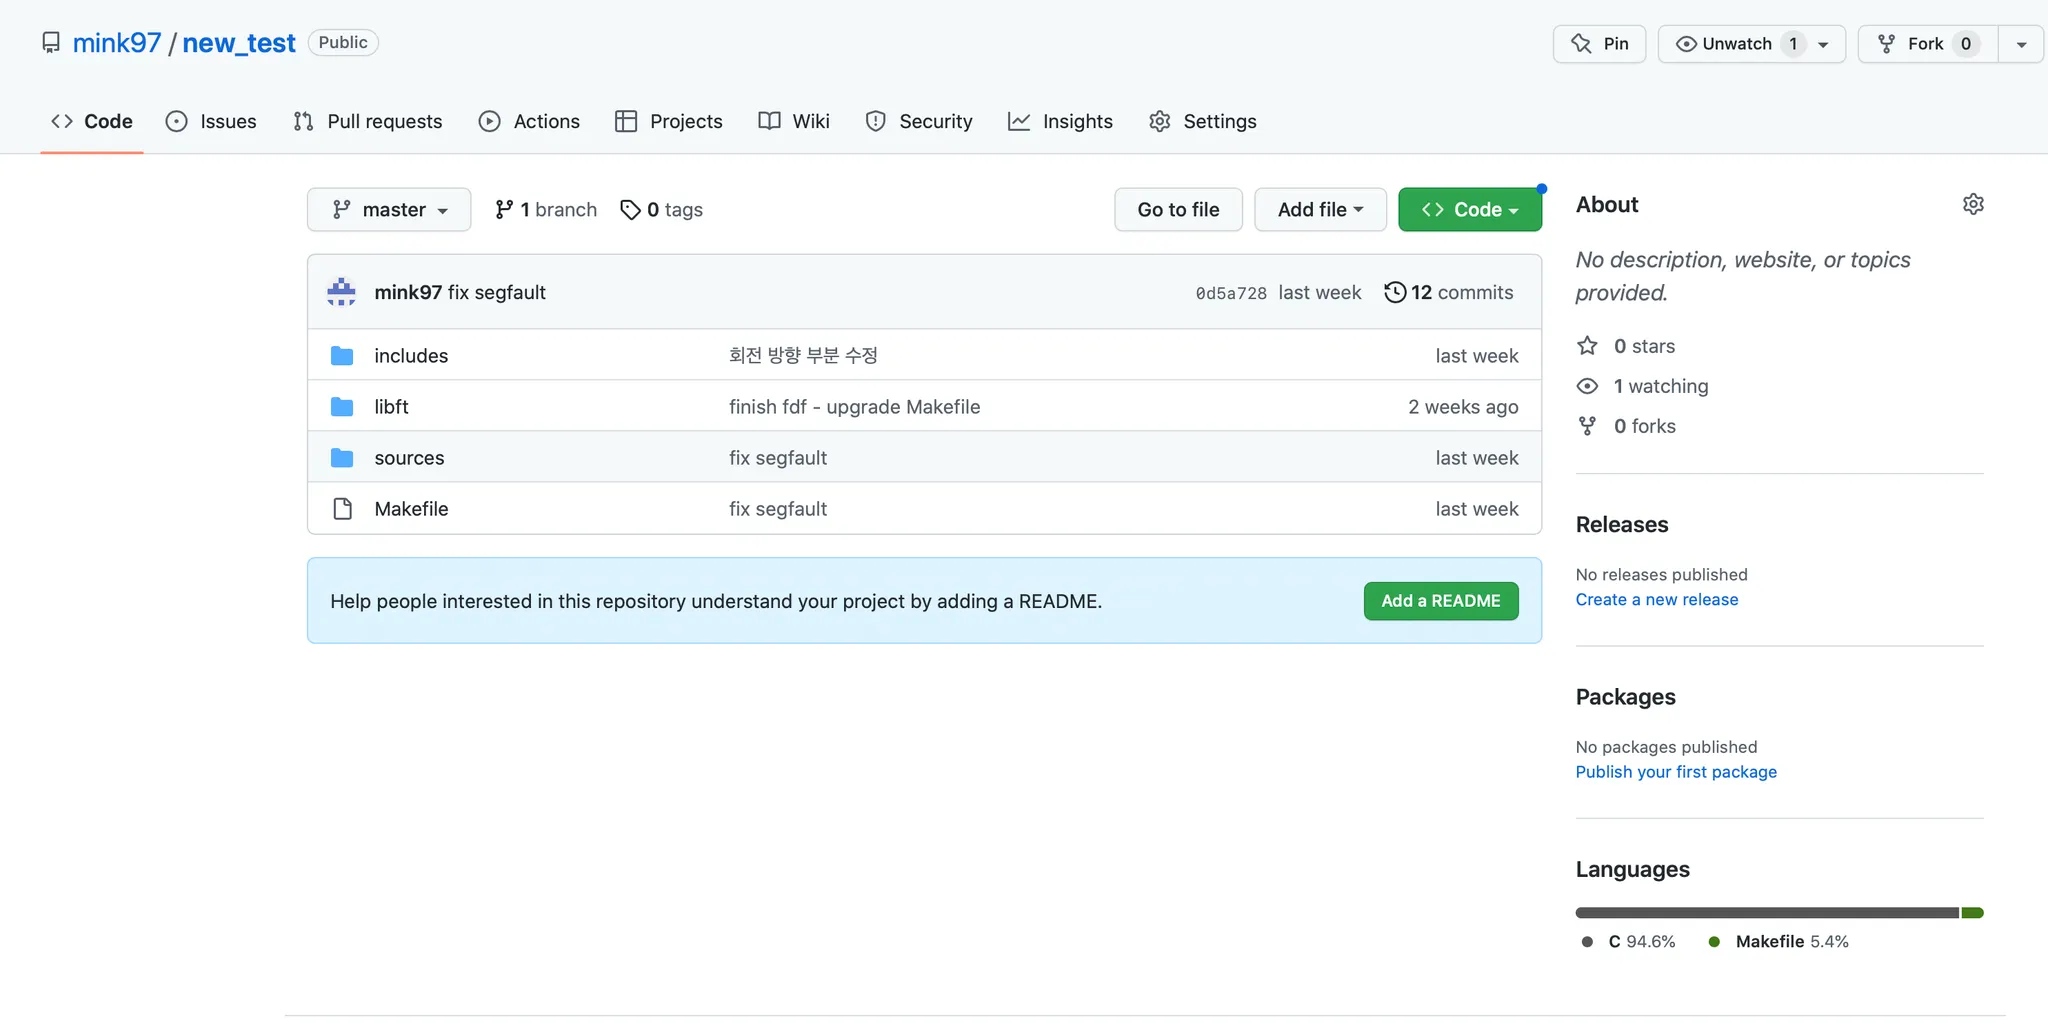
Task: View the Insights tab
Action: (x=1060, y=121)
